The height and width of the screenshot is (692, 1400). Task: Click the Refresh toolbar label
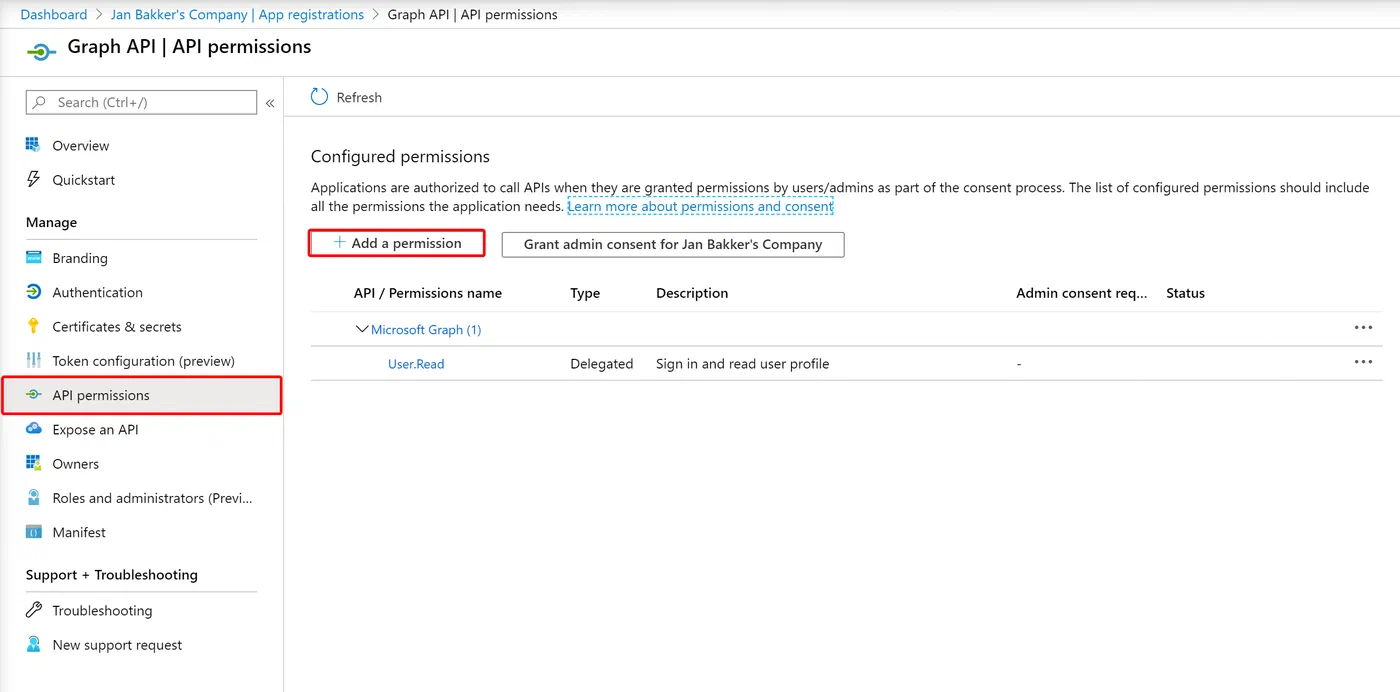(x=359, y=98)
